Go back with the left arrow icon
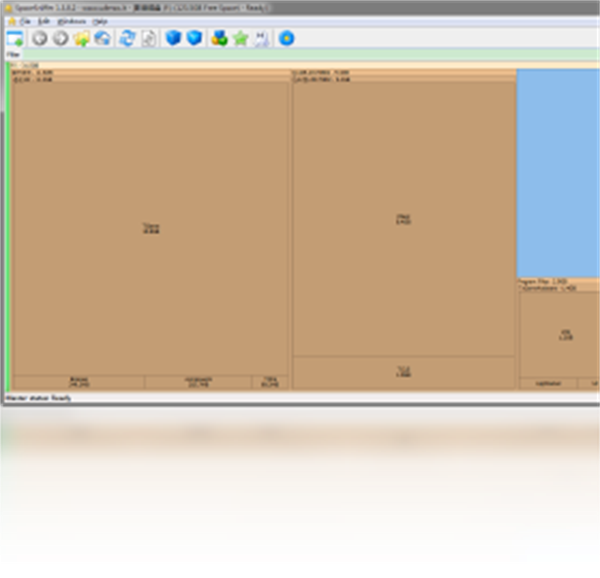The height and width of the screenshot is (578, 600). 40,38
